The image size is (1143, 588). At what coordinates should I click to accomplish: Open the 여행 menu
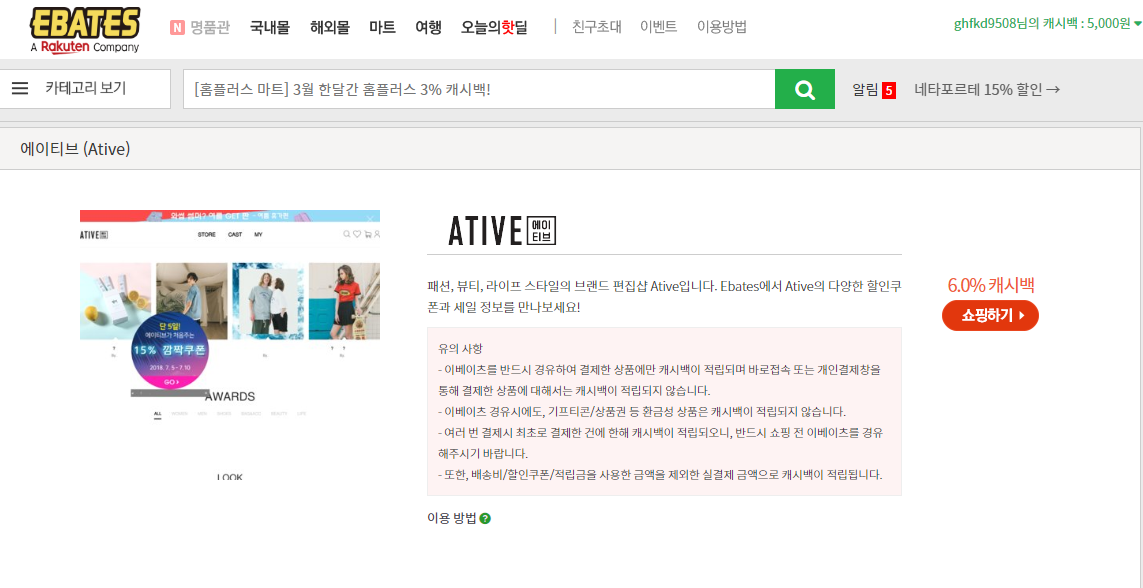point(429,28)
